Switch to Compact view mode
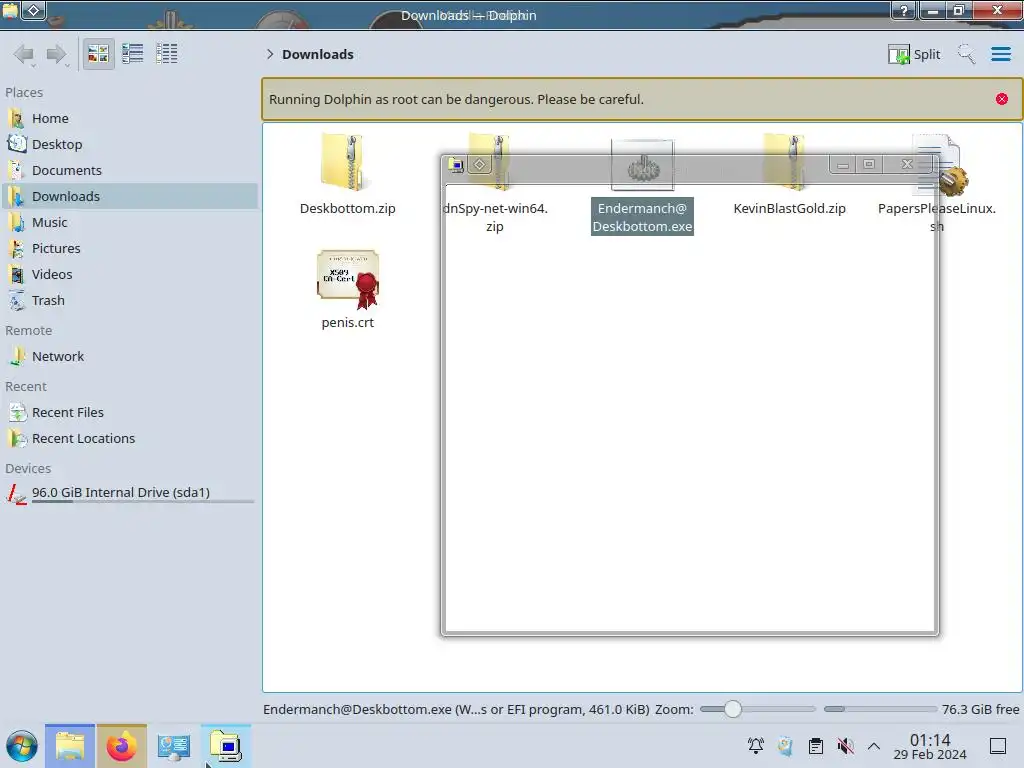This screenshot has height=768, width=1024. click(133, 54)
